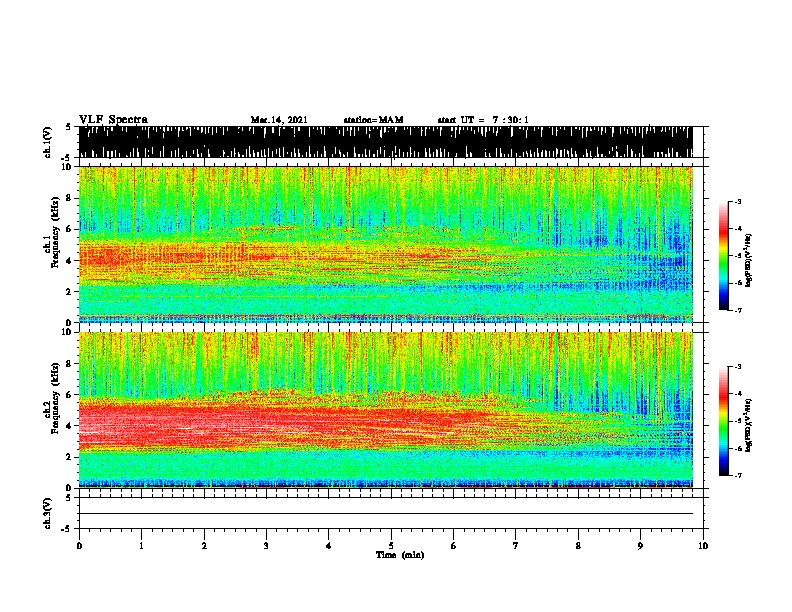
Task: Click the log(PSD) label beside ch.1 colorbar
Action: pos(749,260)
